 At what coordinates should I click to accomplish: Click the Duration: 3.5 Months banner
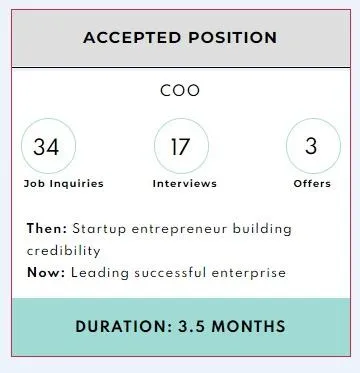click(180, 327)
